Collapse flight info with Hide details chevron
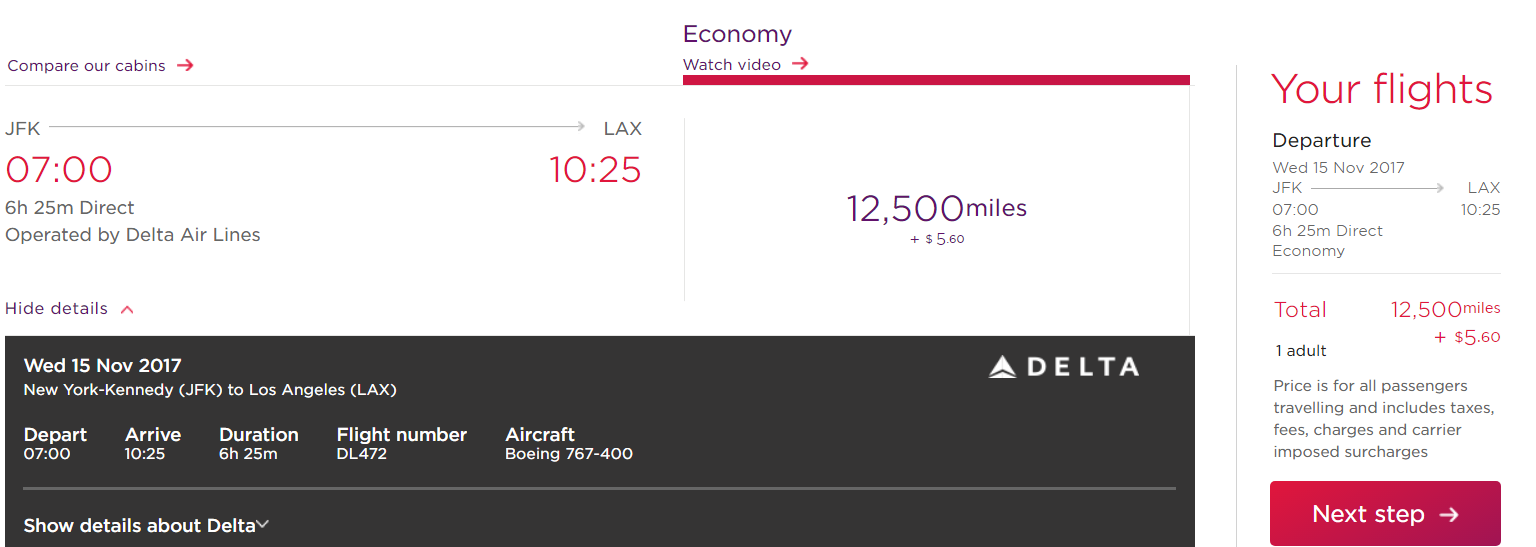The image size is (1536, 547). coord(127,309)
